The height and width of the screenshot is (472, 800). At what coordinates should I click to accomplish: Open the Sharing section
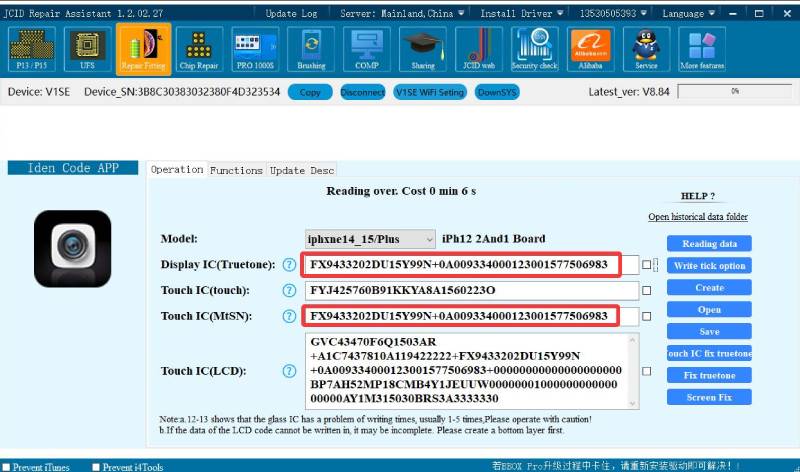[423, 49]
